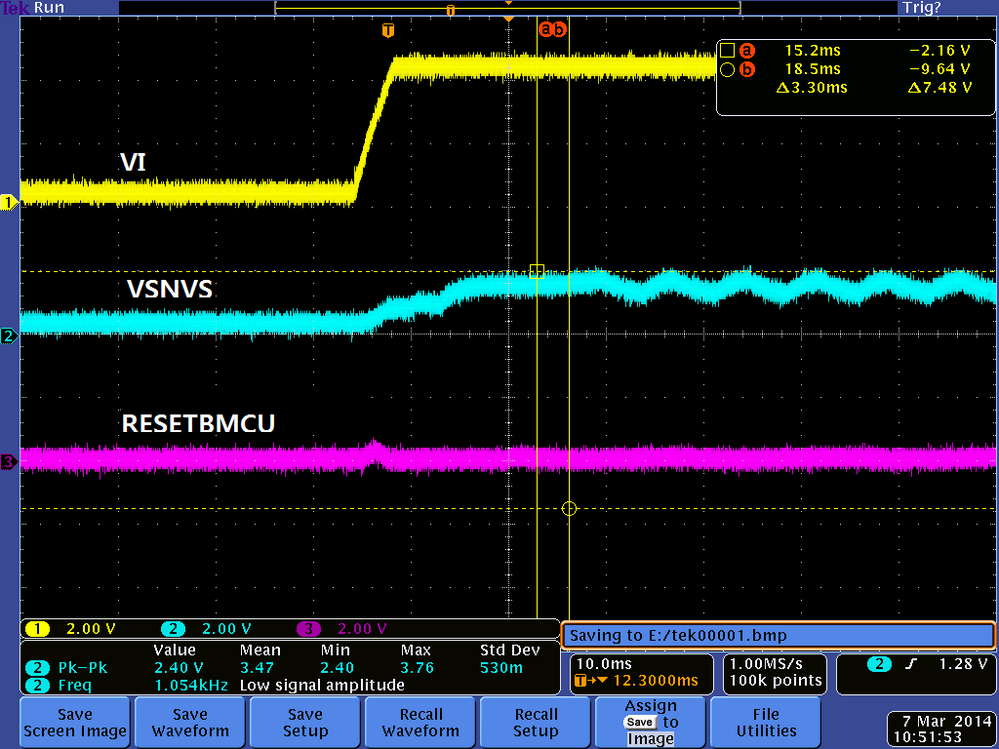
Task: Select cursor marker a
Action: (x=545, y=30)
